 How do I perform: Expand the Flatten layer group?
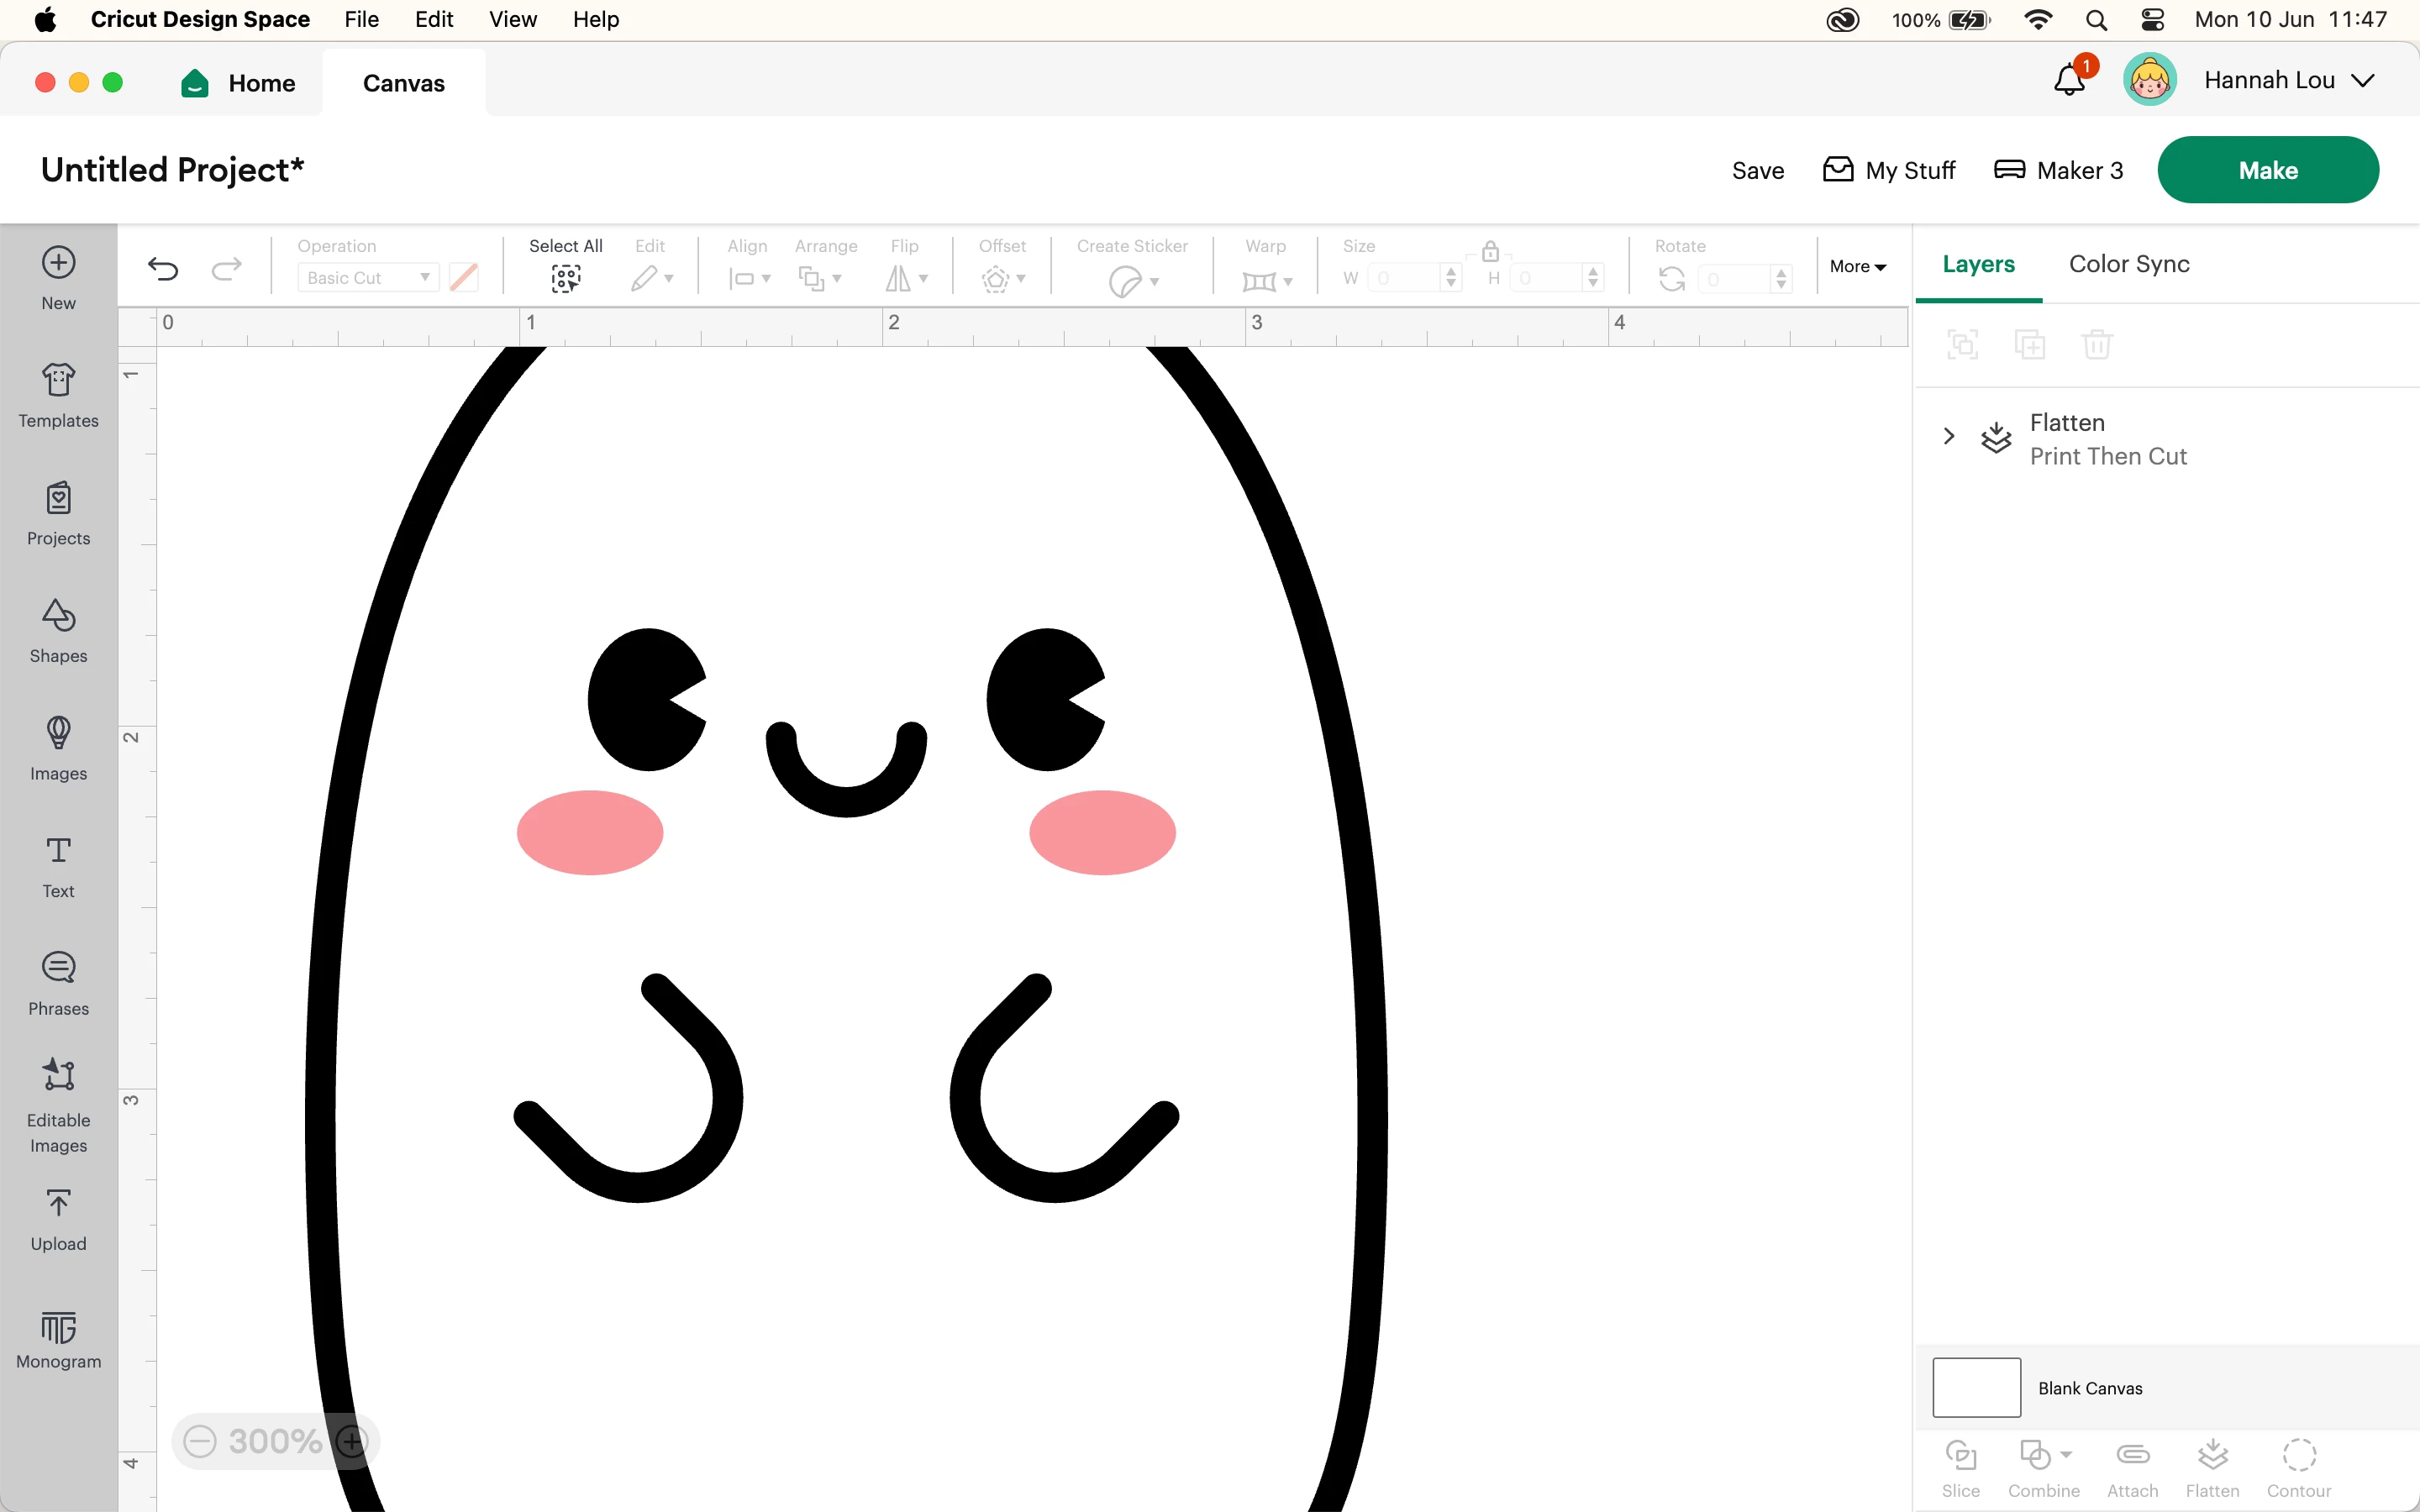coord(1948,436)
